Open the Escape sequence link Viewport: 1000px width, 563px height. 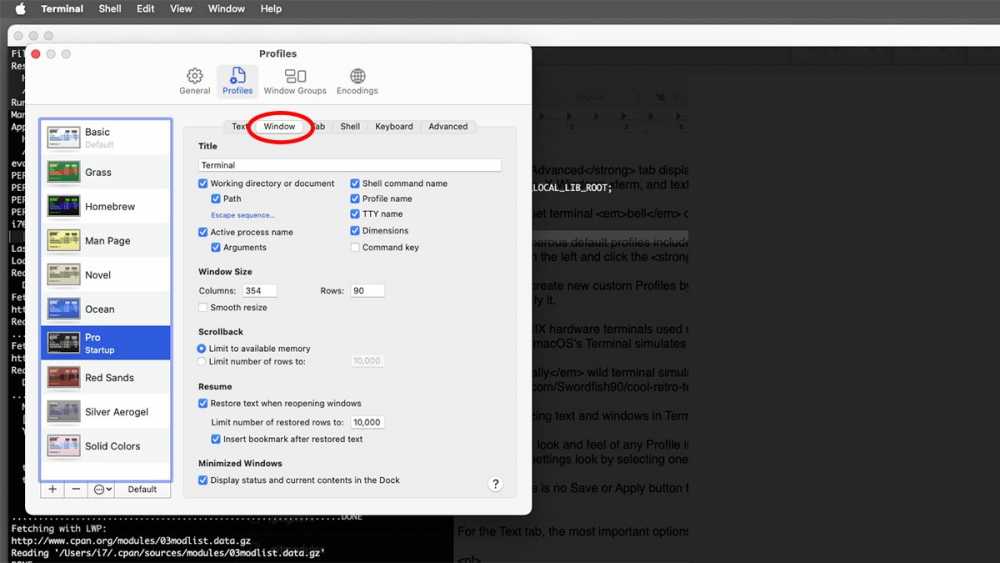tap(242, 215)
